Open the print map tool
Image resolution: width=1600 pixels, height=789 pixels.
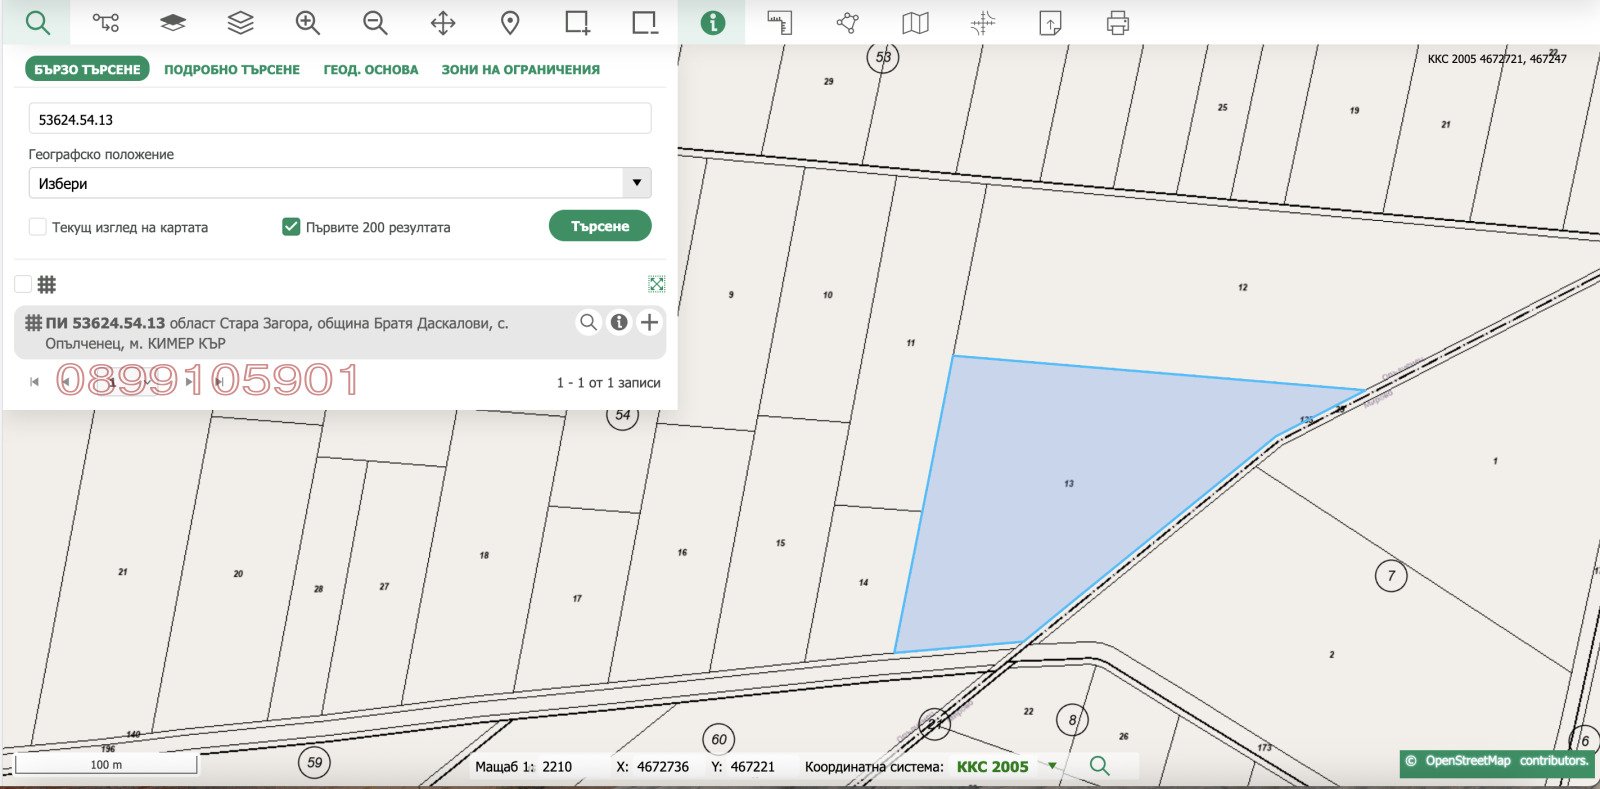(1117, 23)
